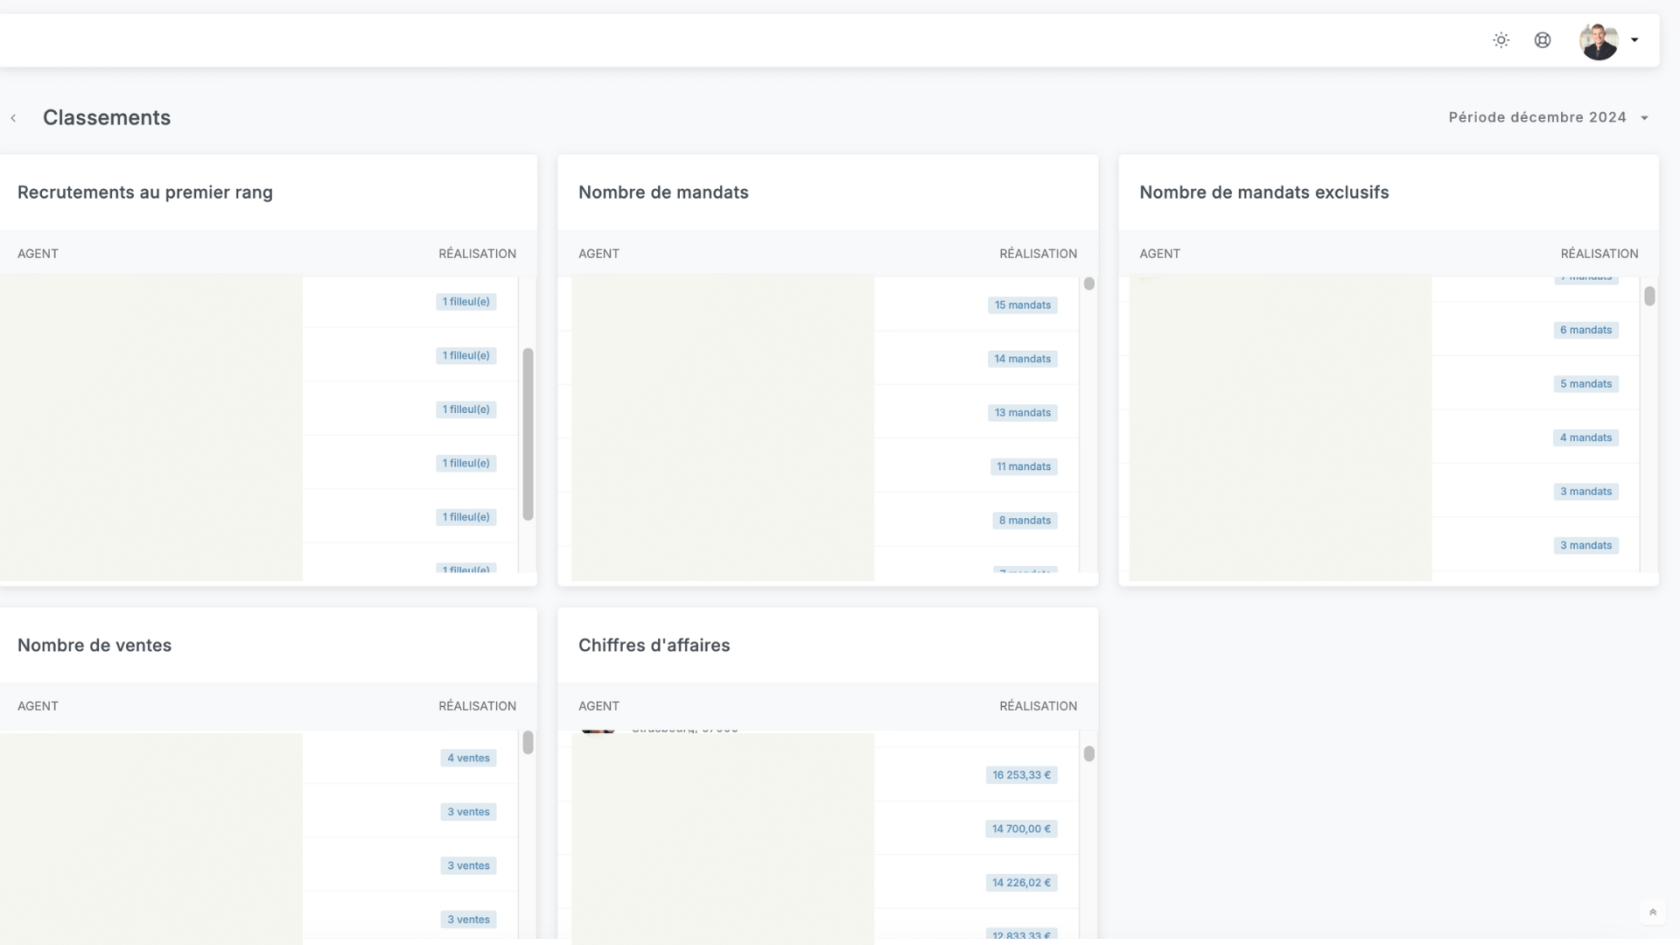Click the 14 700,00 € badge
1680x945 pixels.
click(1021, 829)
